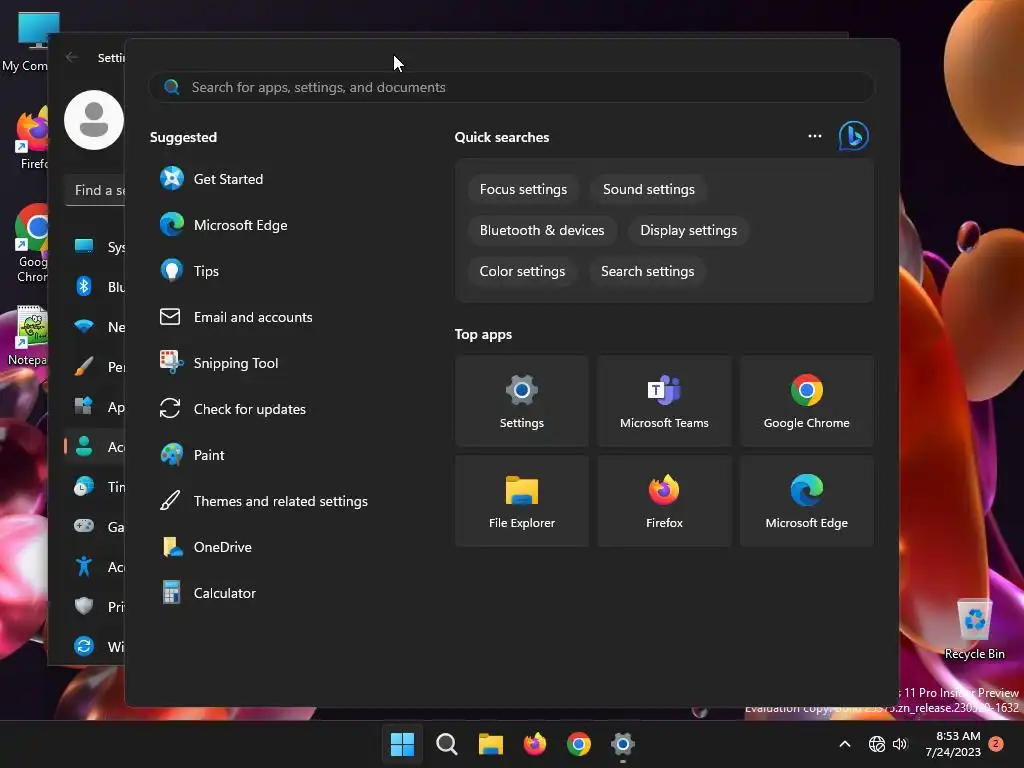Screen dimensions: 1024x768
Task: Select Personalization in Settings sidebar
Action: pos(95,367)
